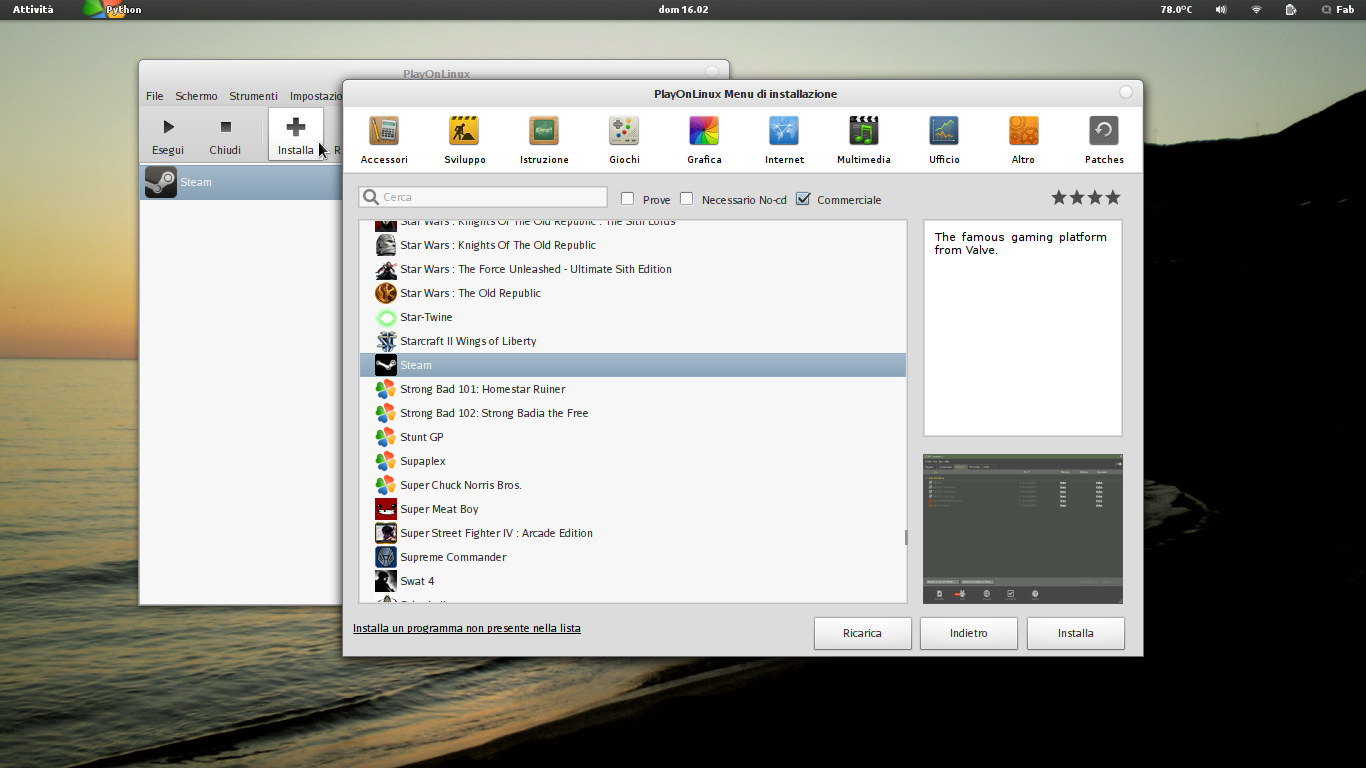
Task: Click the Supreme Commander icon
Action: [x=386, y=557]
